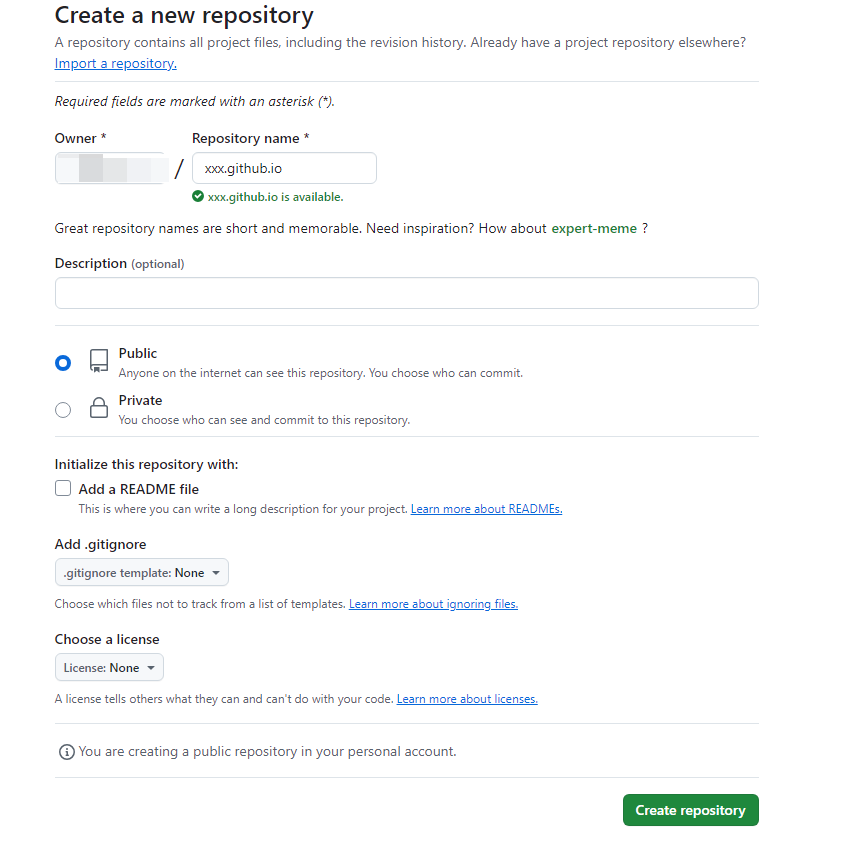Use the suggested name expert-meme

click(594, 228)
